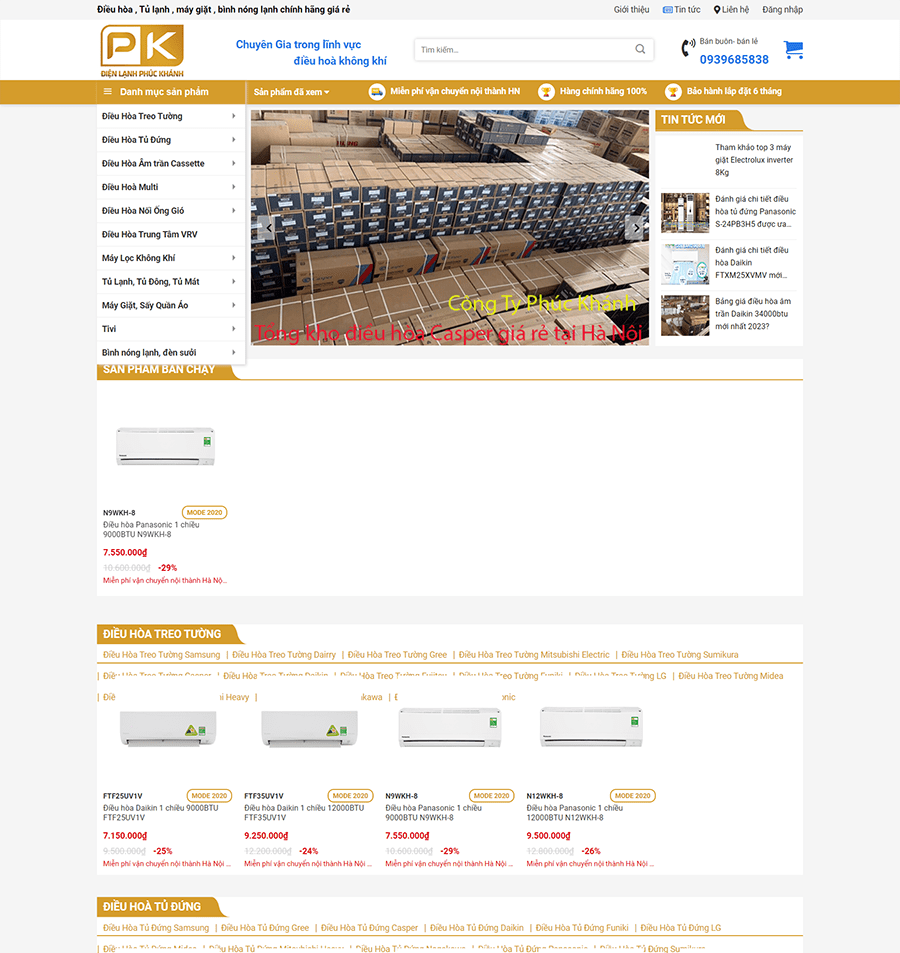Click the location pin icon beside Liên hệ
Image resolution: width=900 pixels, height=953 pixels.
click(716, 10)
